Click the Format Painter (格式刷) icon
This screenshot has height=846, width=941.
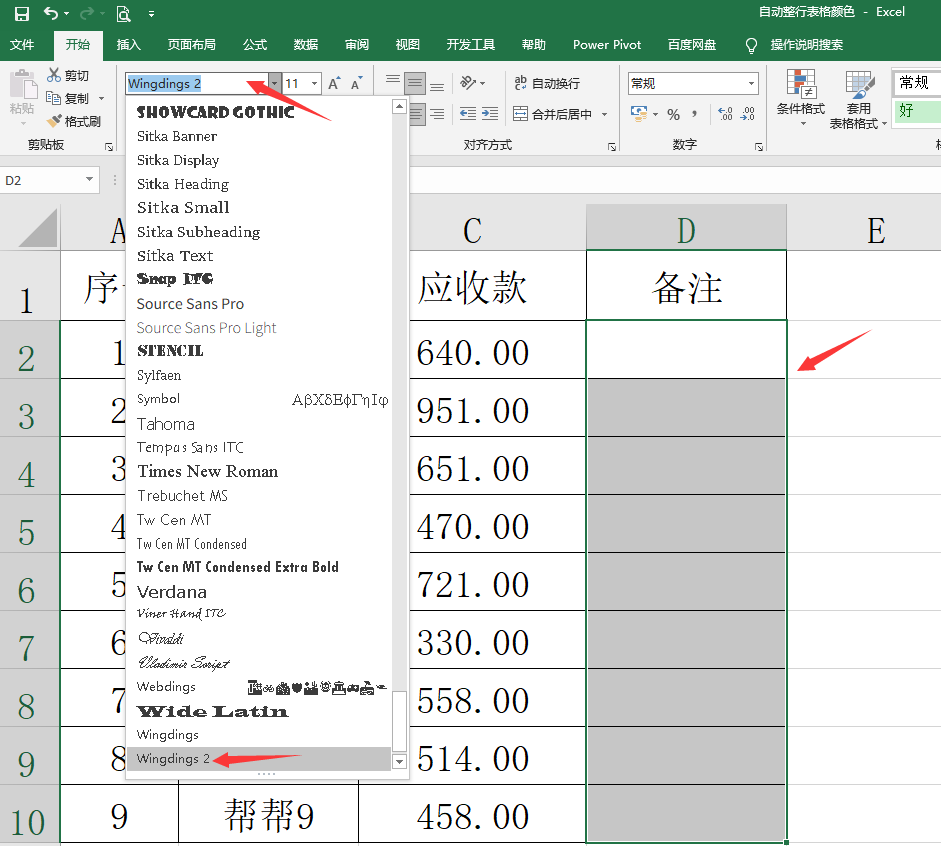click(55, 121)
